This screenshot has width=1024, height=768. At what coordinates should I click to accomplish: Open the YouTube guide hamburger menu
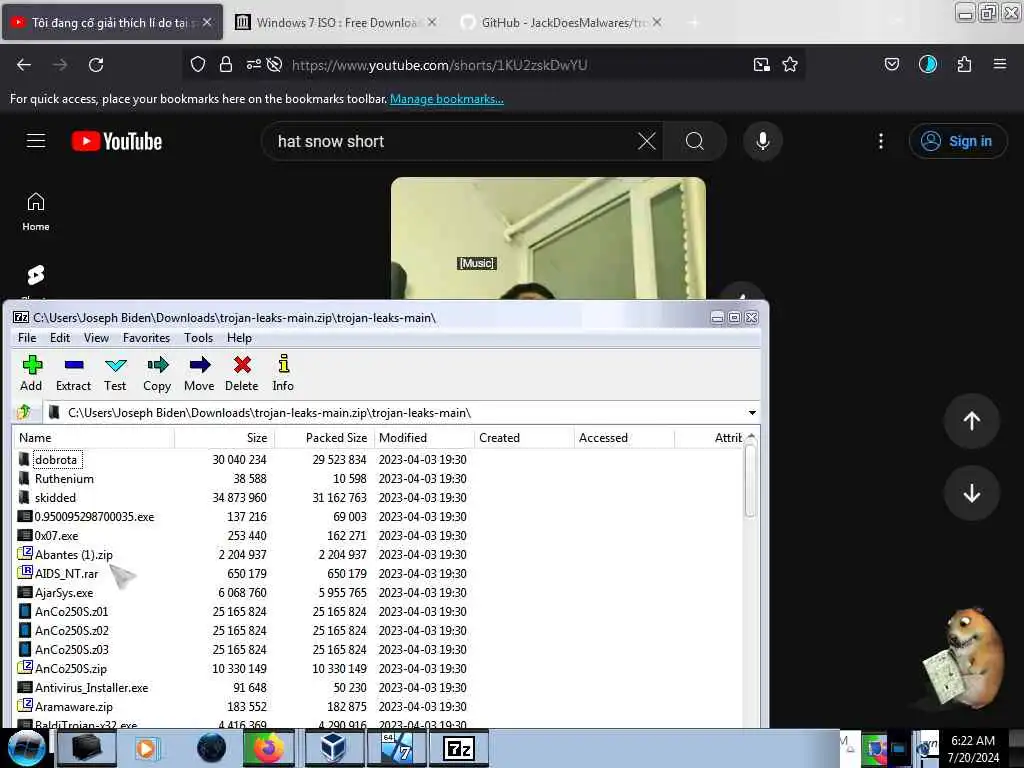click(36, 140)
